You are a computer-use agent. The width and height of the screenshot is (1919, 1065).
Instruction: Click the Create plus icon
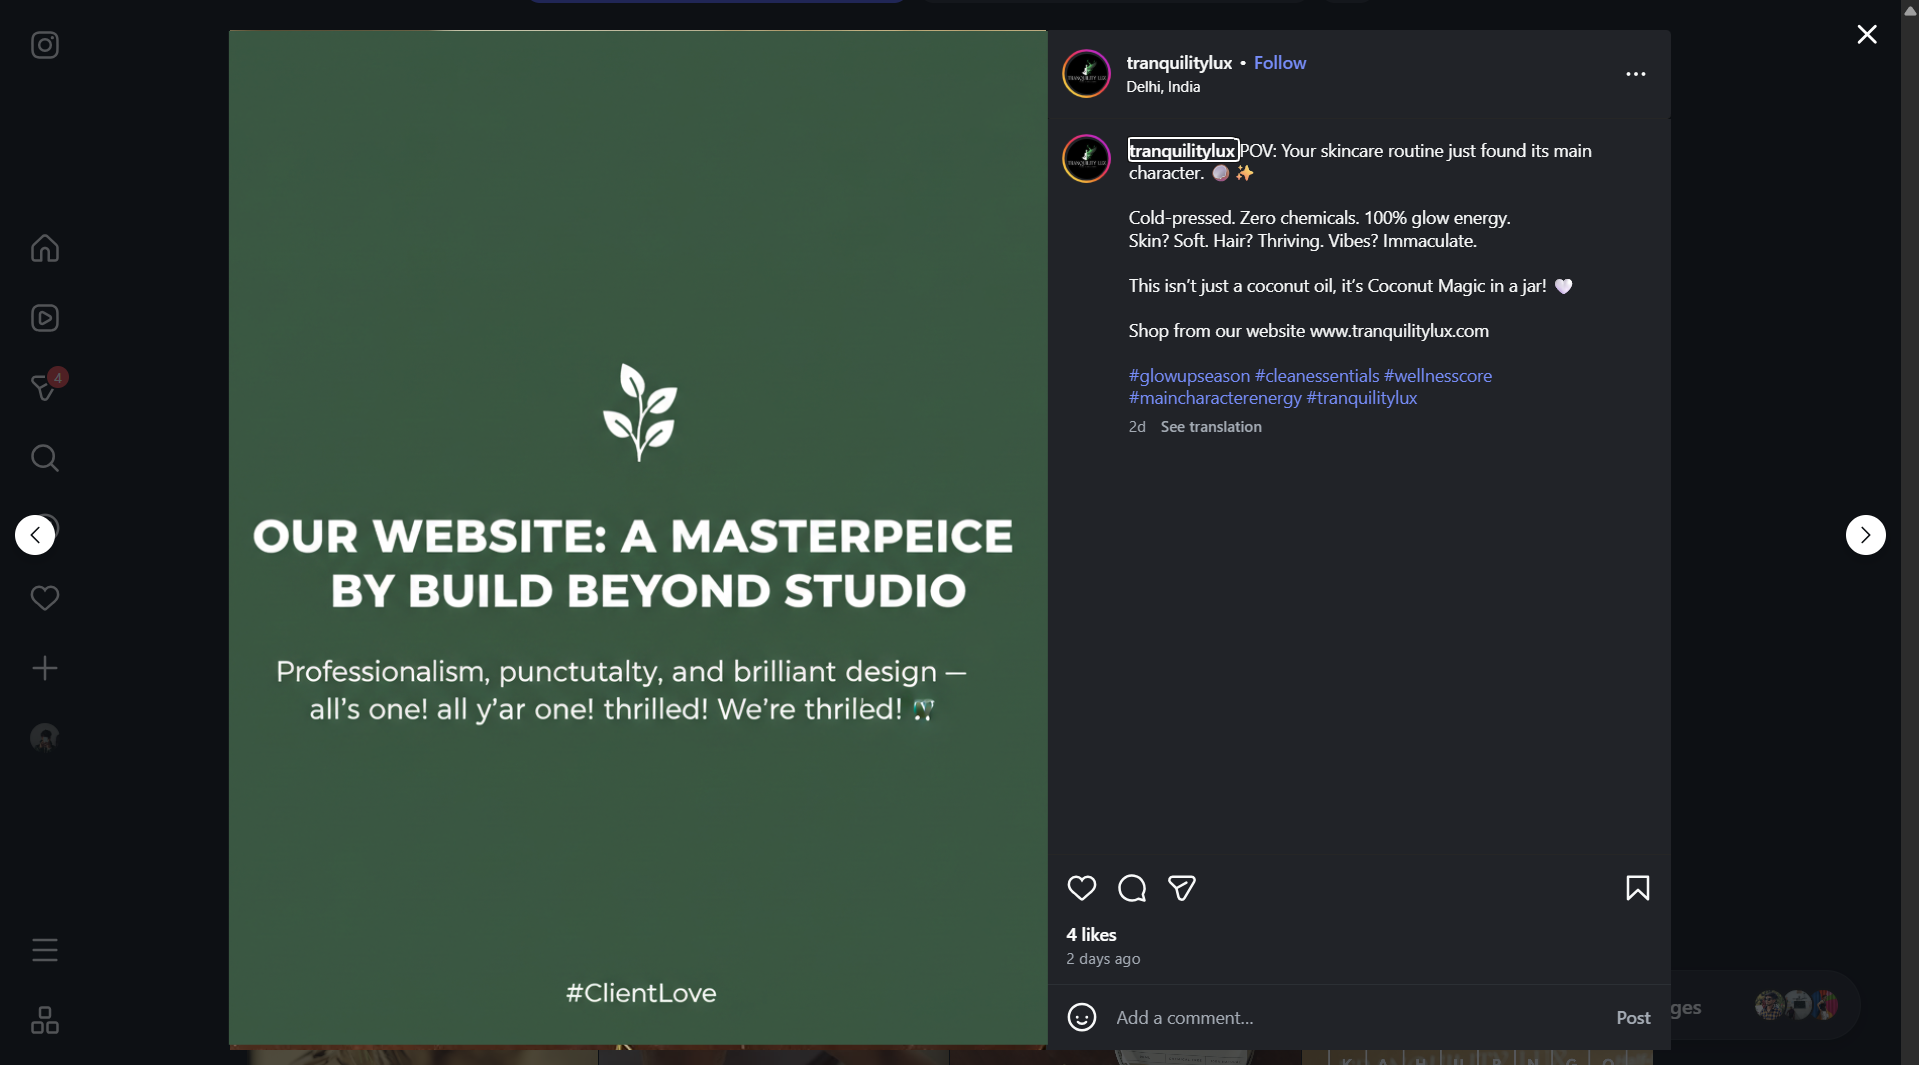click(44, 668)
